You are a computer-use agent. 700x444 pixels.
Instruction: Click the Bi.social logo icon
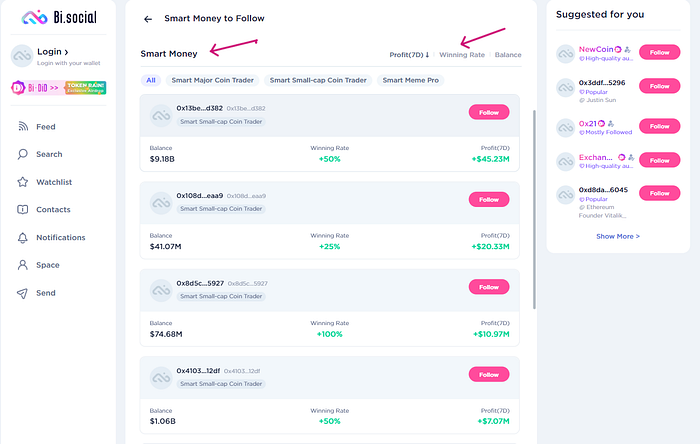[x=35, y=17]
